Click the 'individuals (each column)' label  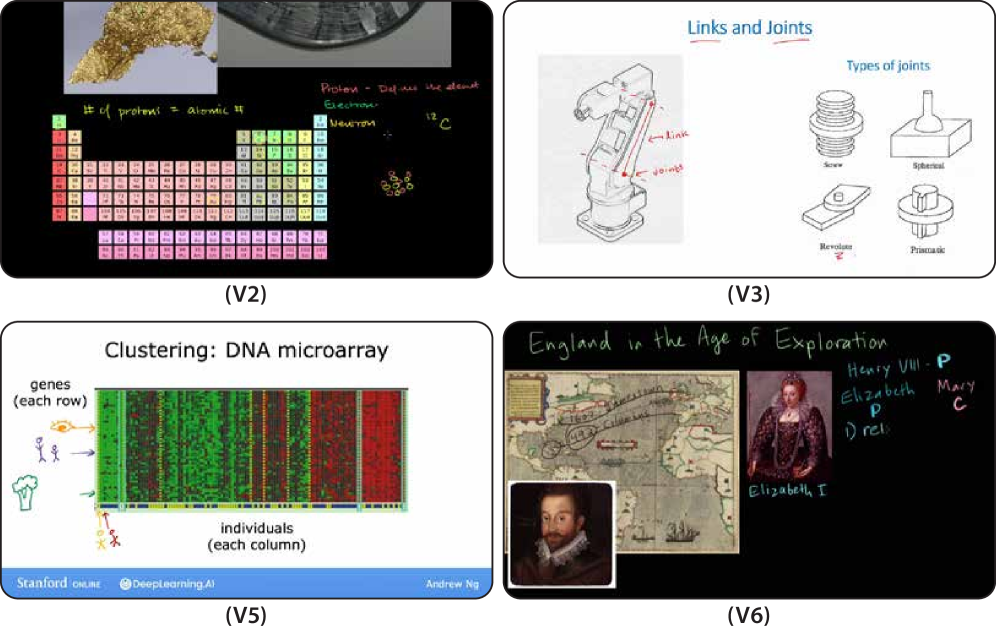(257, 536)
